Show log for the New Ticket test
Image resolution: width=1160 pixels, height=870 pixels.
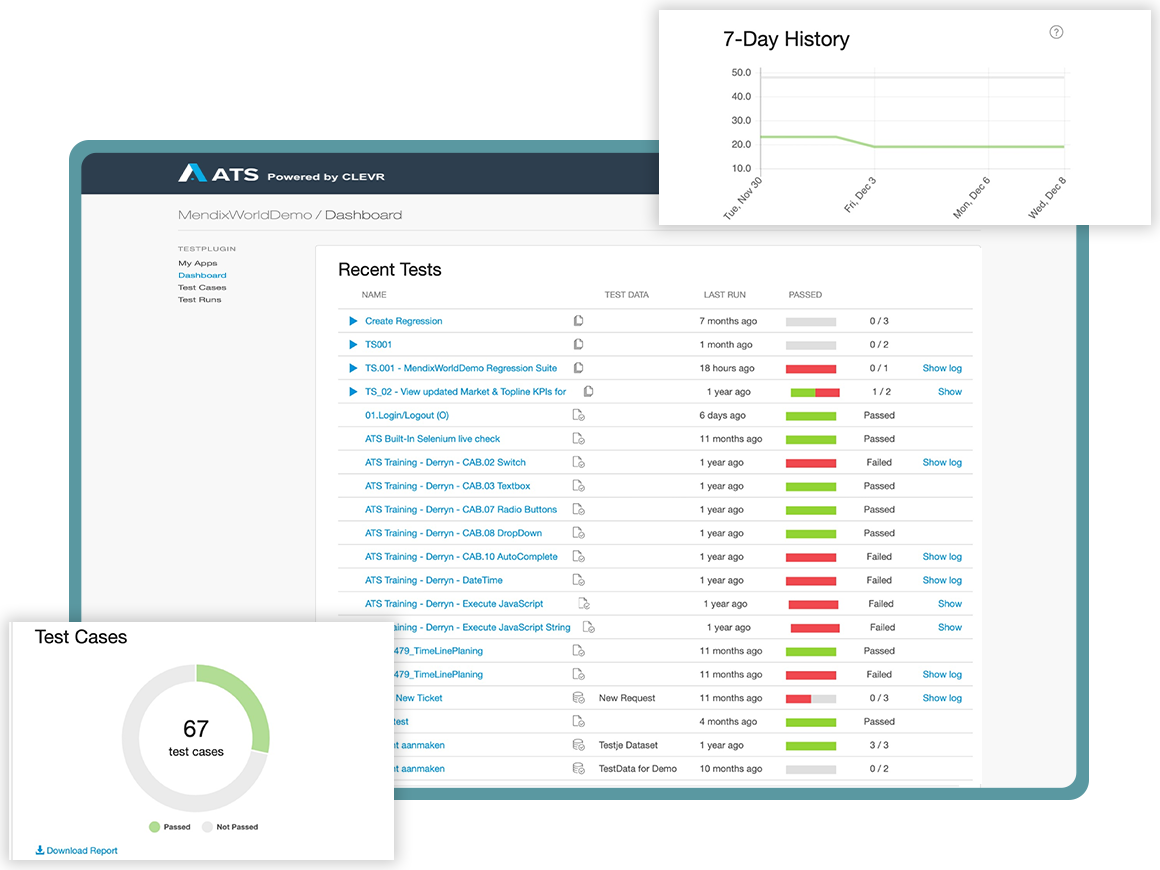point(942,698)
